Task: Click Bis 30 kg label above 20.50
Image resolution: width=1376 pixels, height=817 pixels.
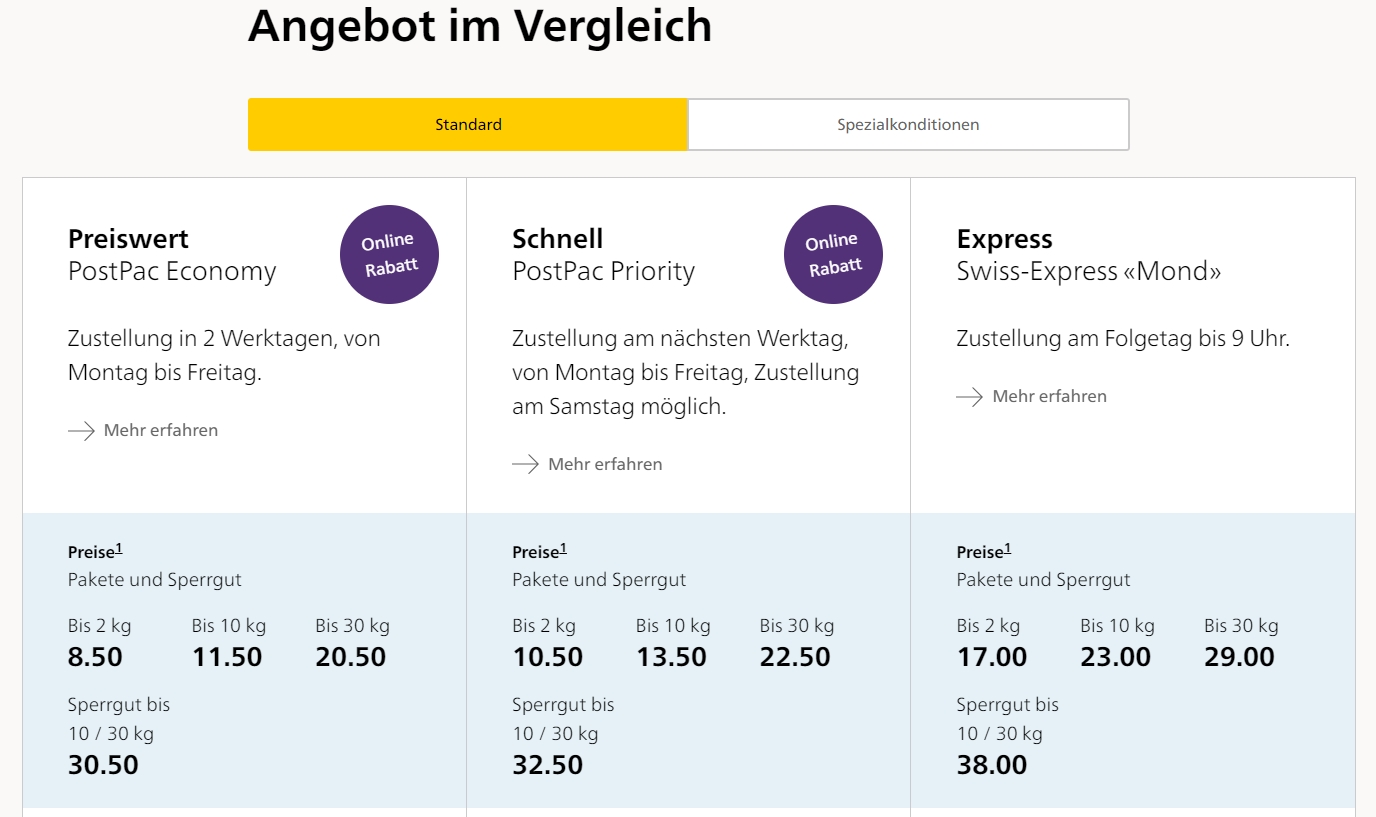Action: 352,626
